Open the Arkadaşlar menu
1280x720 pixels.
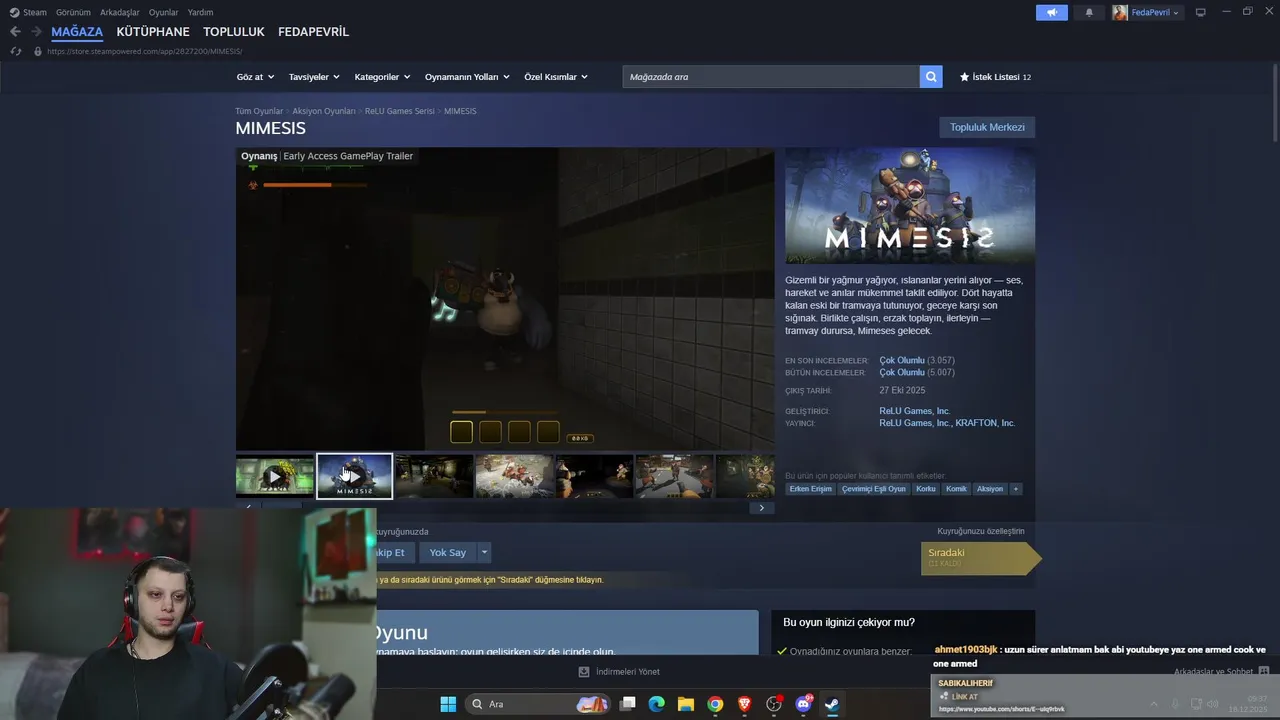[x=120, y=12]
